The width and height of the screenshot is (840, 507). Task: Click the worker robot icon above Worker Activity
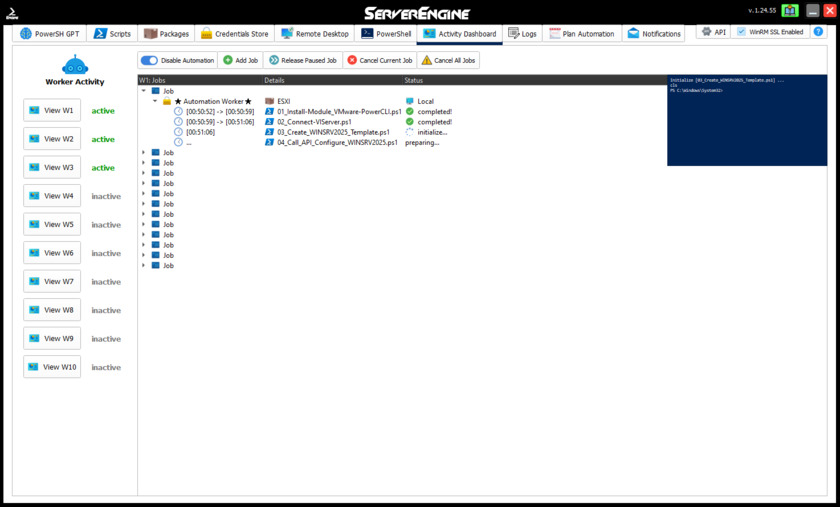click(x=75, y=65)
